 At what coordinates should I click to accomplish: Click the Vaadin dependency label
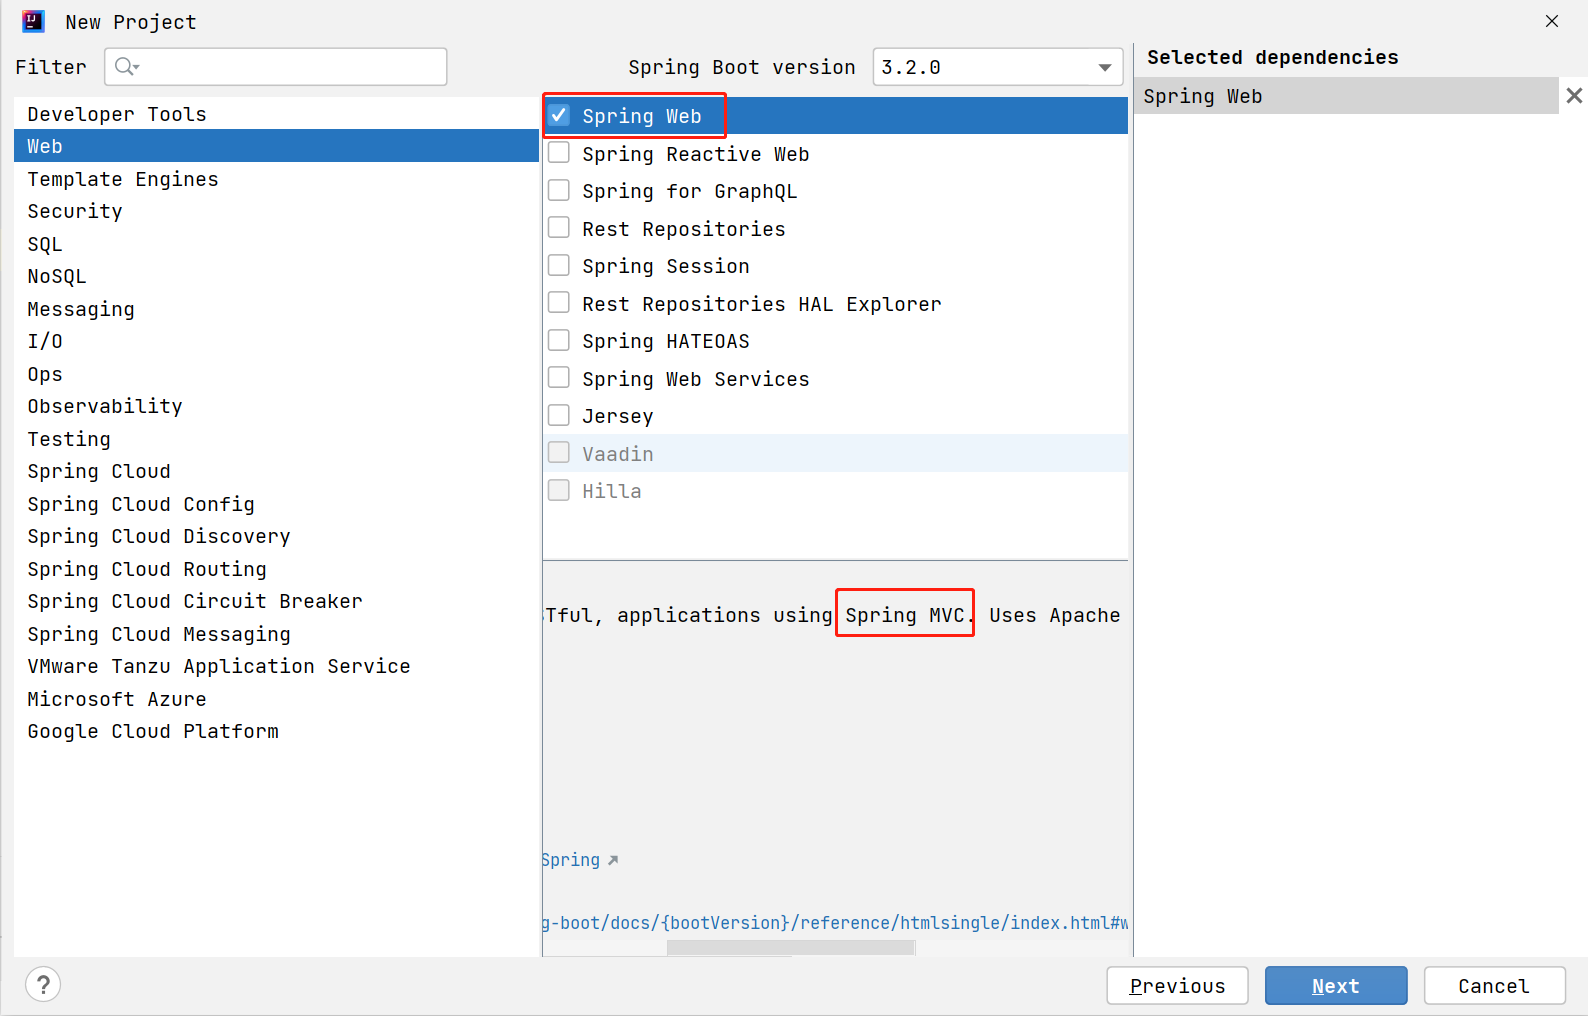click(x=618, y=454)
